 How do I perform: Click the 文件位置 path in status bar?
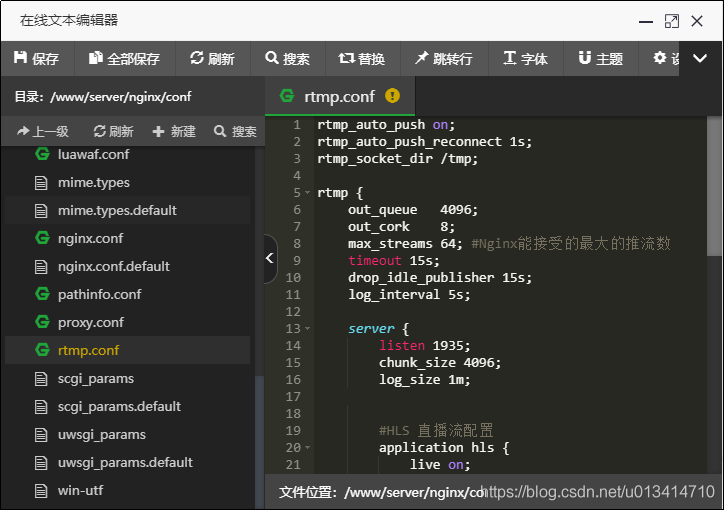[414, 493]
